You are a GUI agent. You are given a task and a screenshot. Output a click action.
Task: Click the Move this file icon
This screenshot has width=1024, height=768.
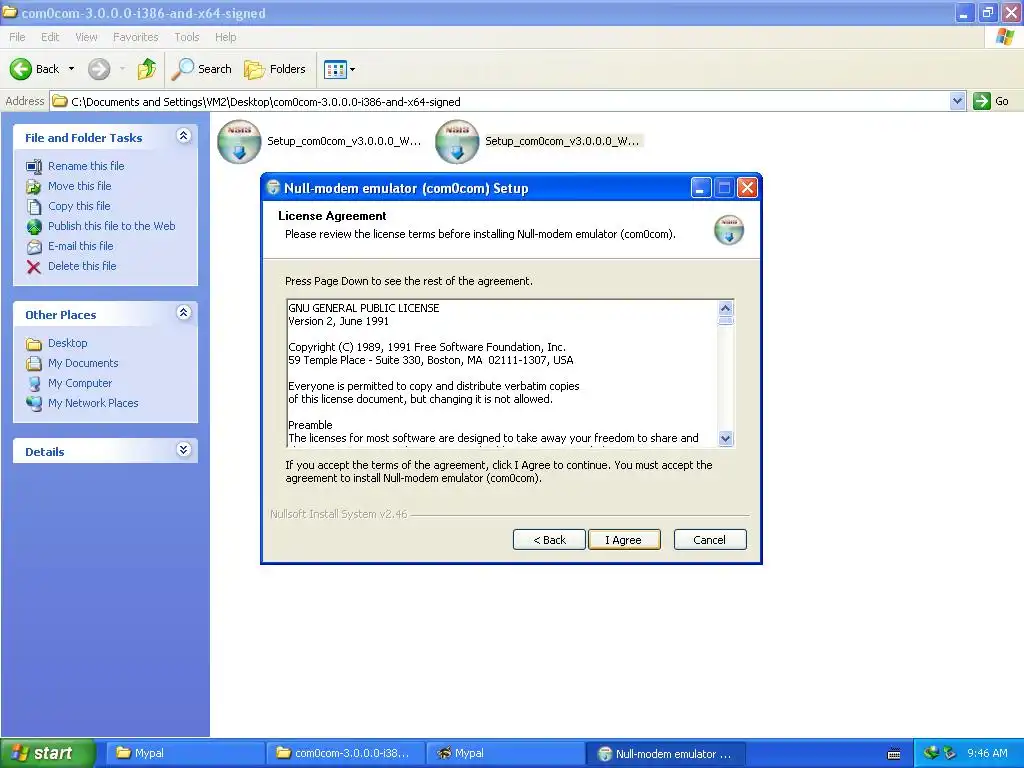pos(34,187)
